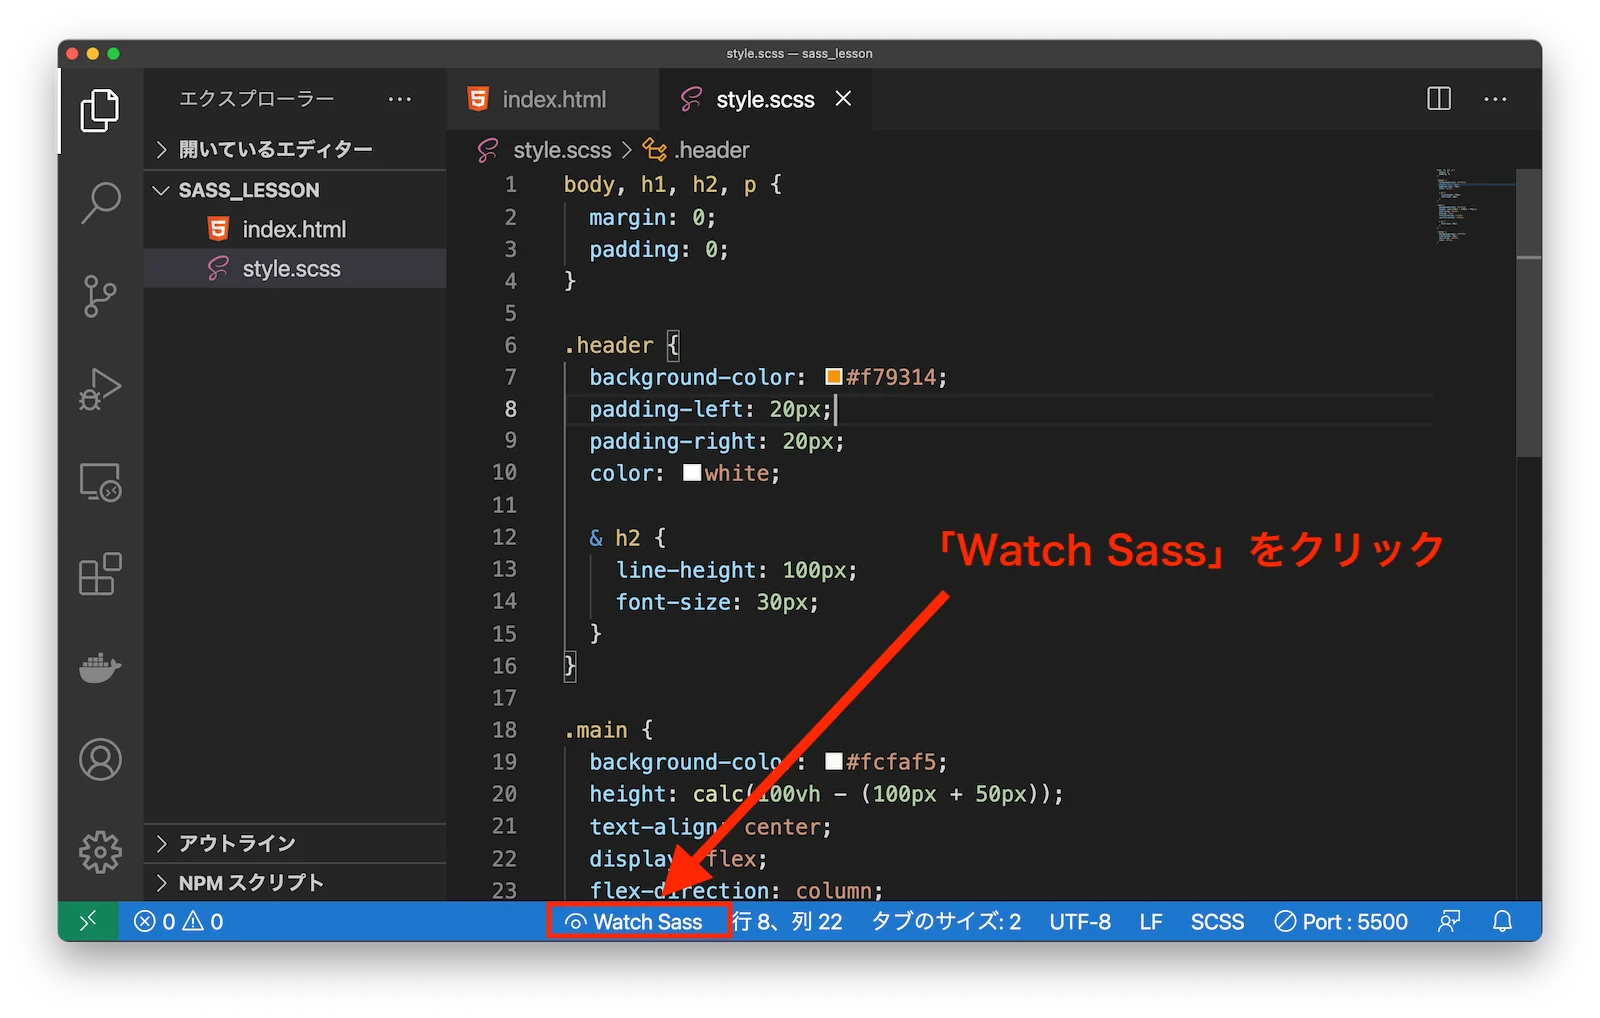
Task: Change encoding by clicking UTF-8
Action: click(x=1080, y=921)
